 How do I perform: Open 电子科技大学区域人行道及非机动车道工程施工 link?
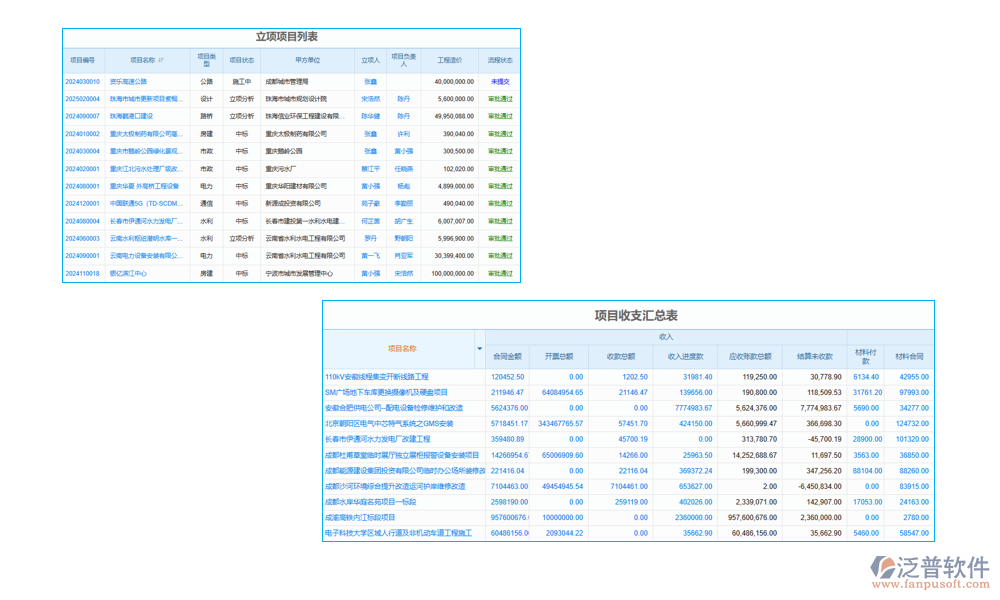click(398, 534)
